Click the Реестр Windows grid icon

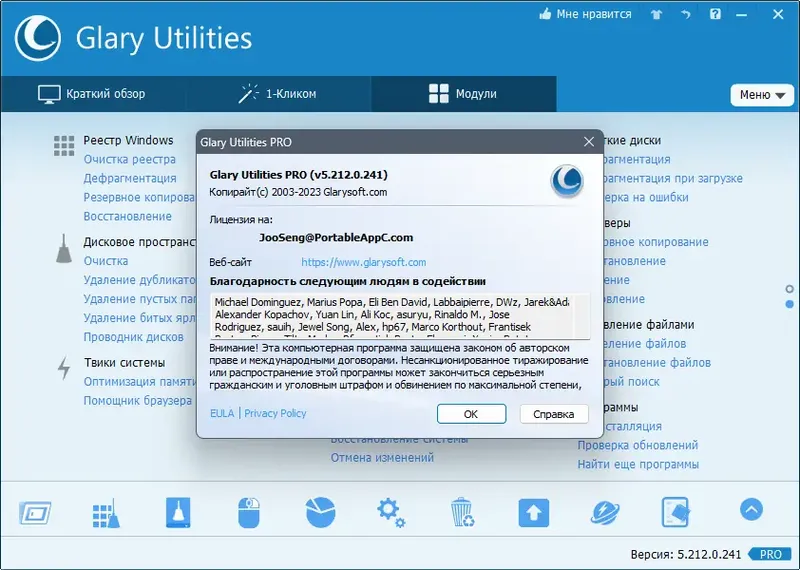64,146
